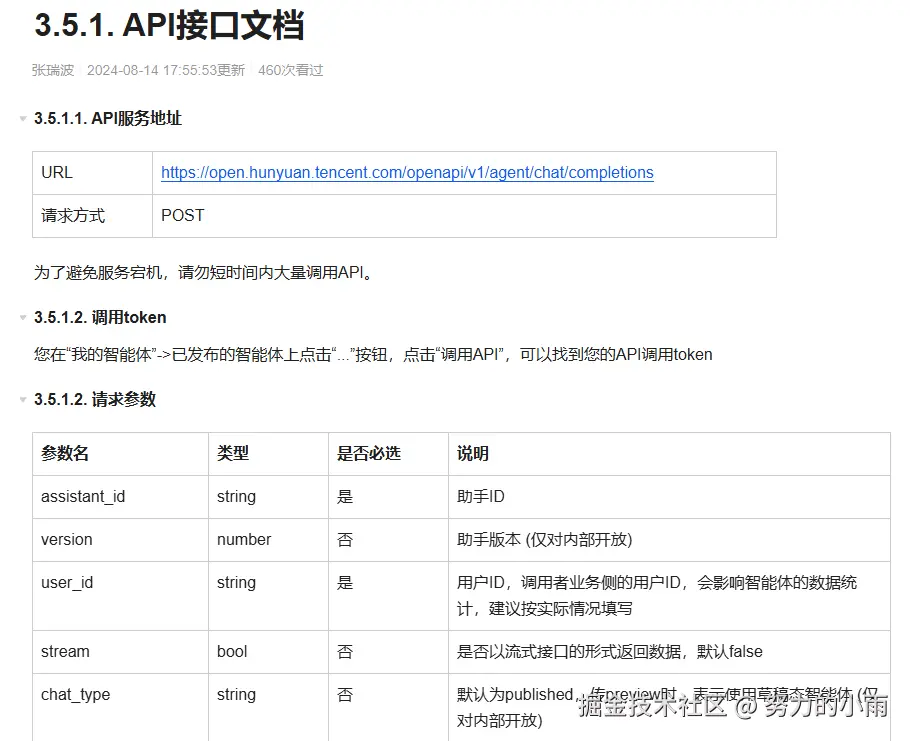Click the 是 required cell for user_id
Screen dimensions: 910x741
click(x=388, y=596)
